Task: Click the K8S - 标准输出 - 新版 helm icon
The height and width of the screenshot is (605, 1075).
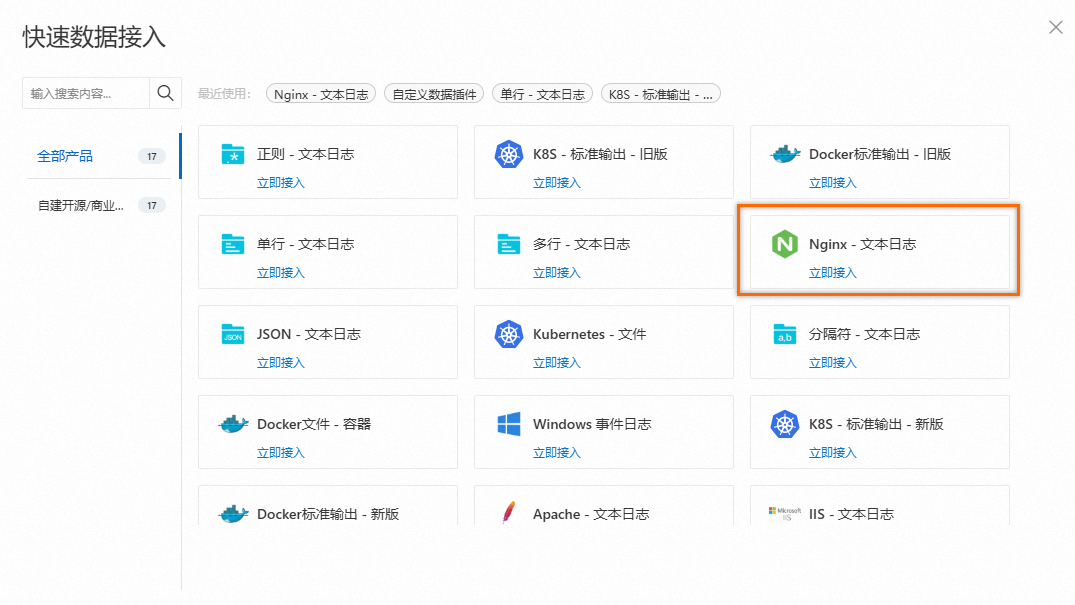Action: pyautogui.click(x=785, y=424)
